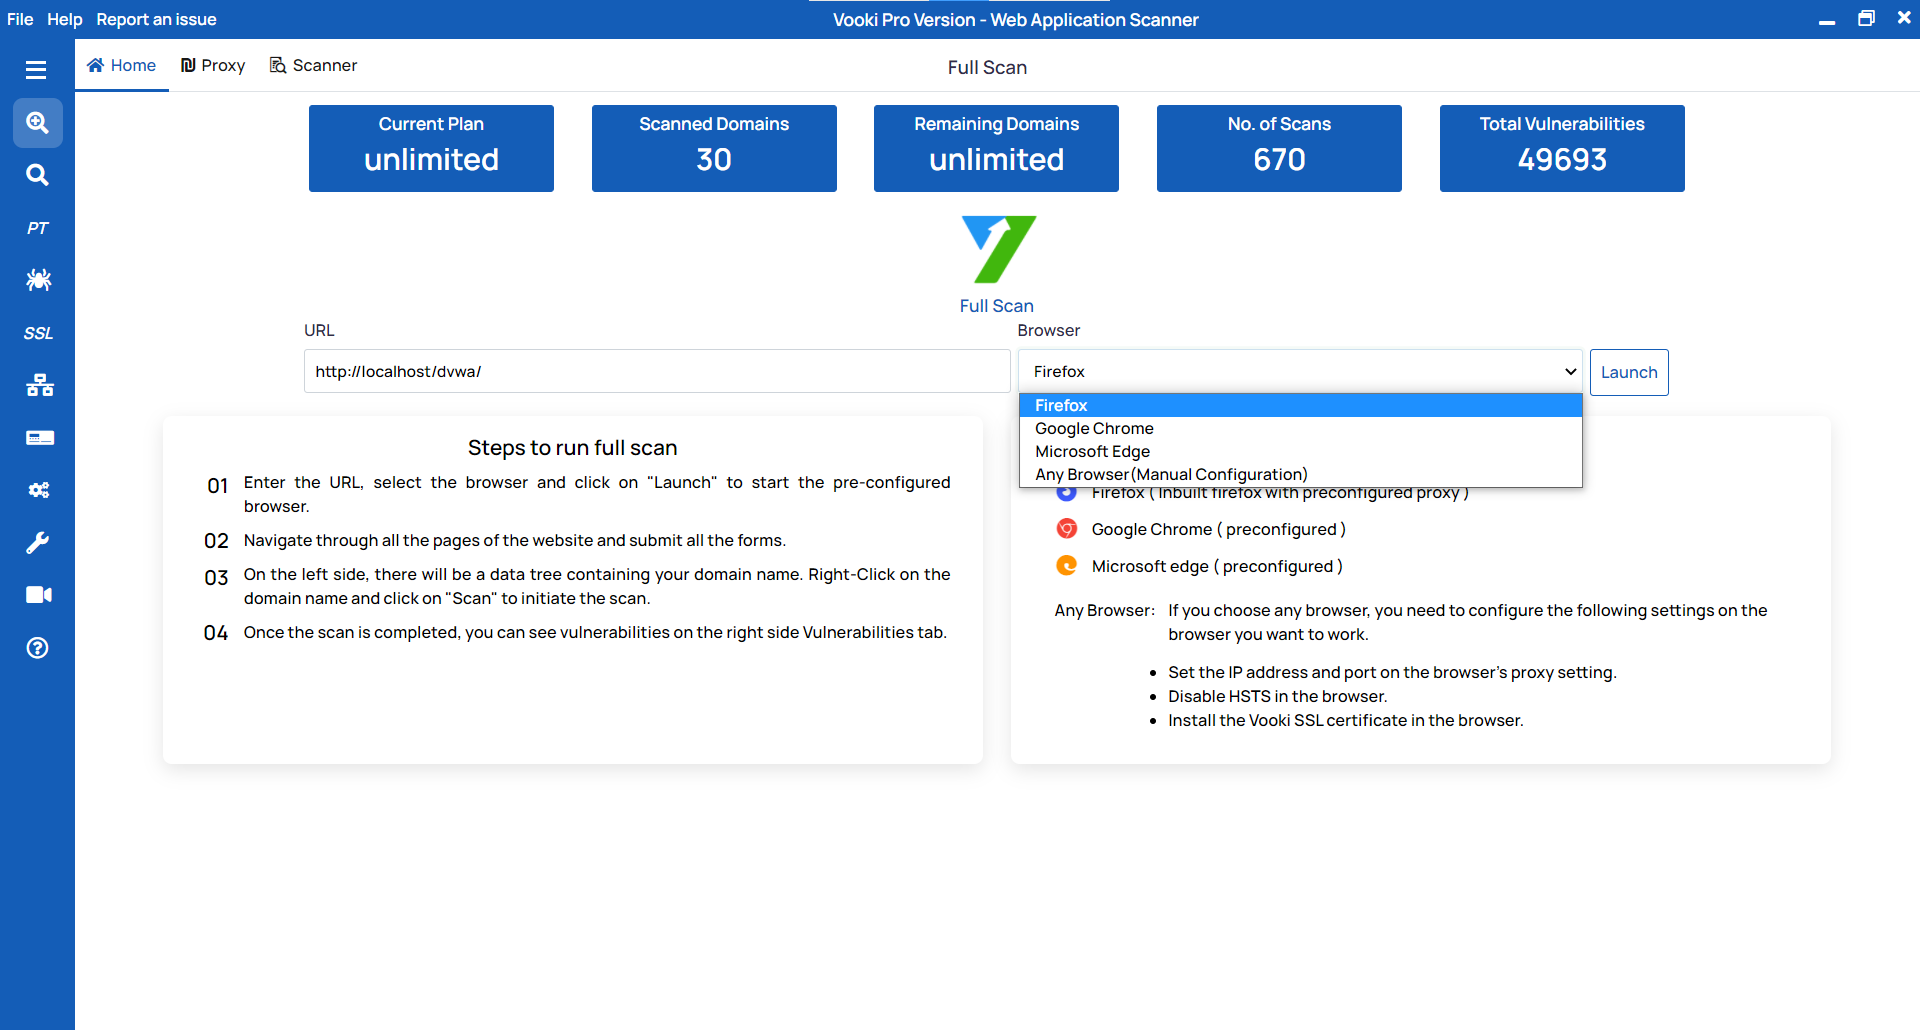Open the SSL sidebar icon

point(38,333)
